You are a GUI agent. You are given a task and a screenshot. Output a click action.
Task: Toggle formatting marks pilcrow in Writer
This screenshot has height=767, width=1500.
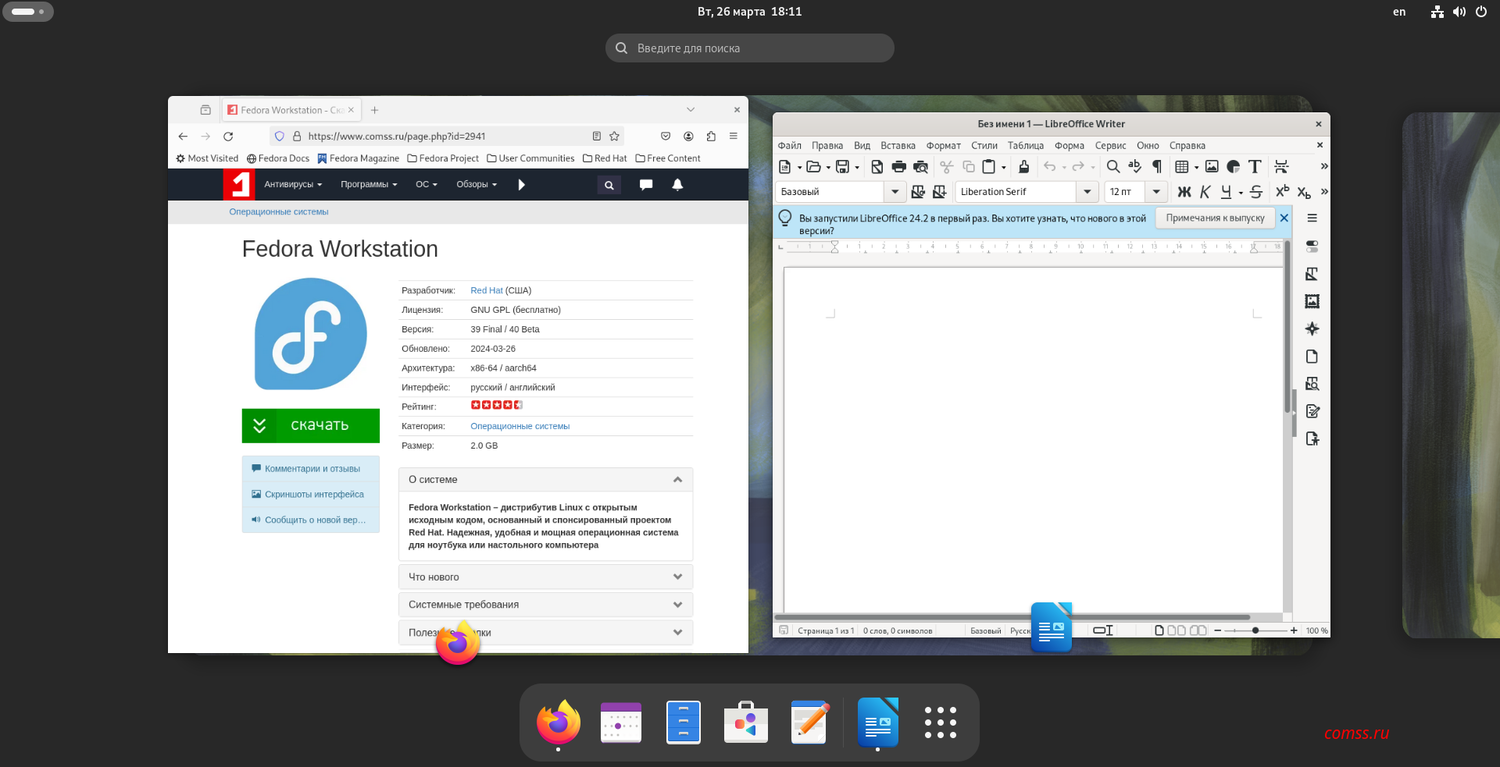point(1157,167)
